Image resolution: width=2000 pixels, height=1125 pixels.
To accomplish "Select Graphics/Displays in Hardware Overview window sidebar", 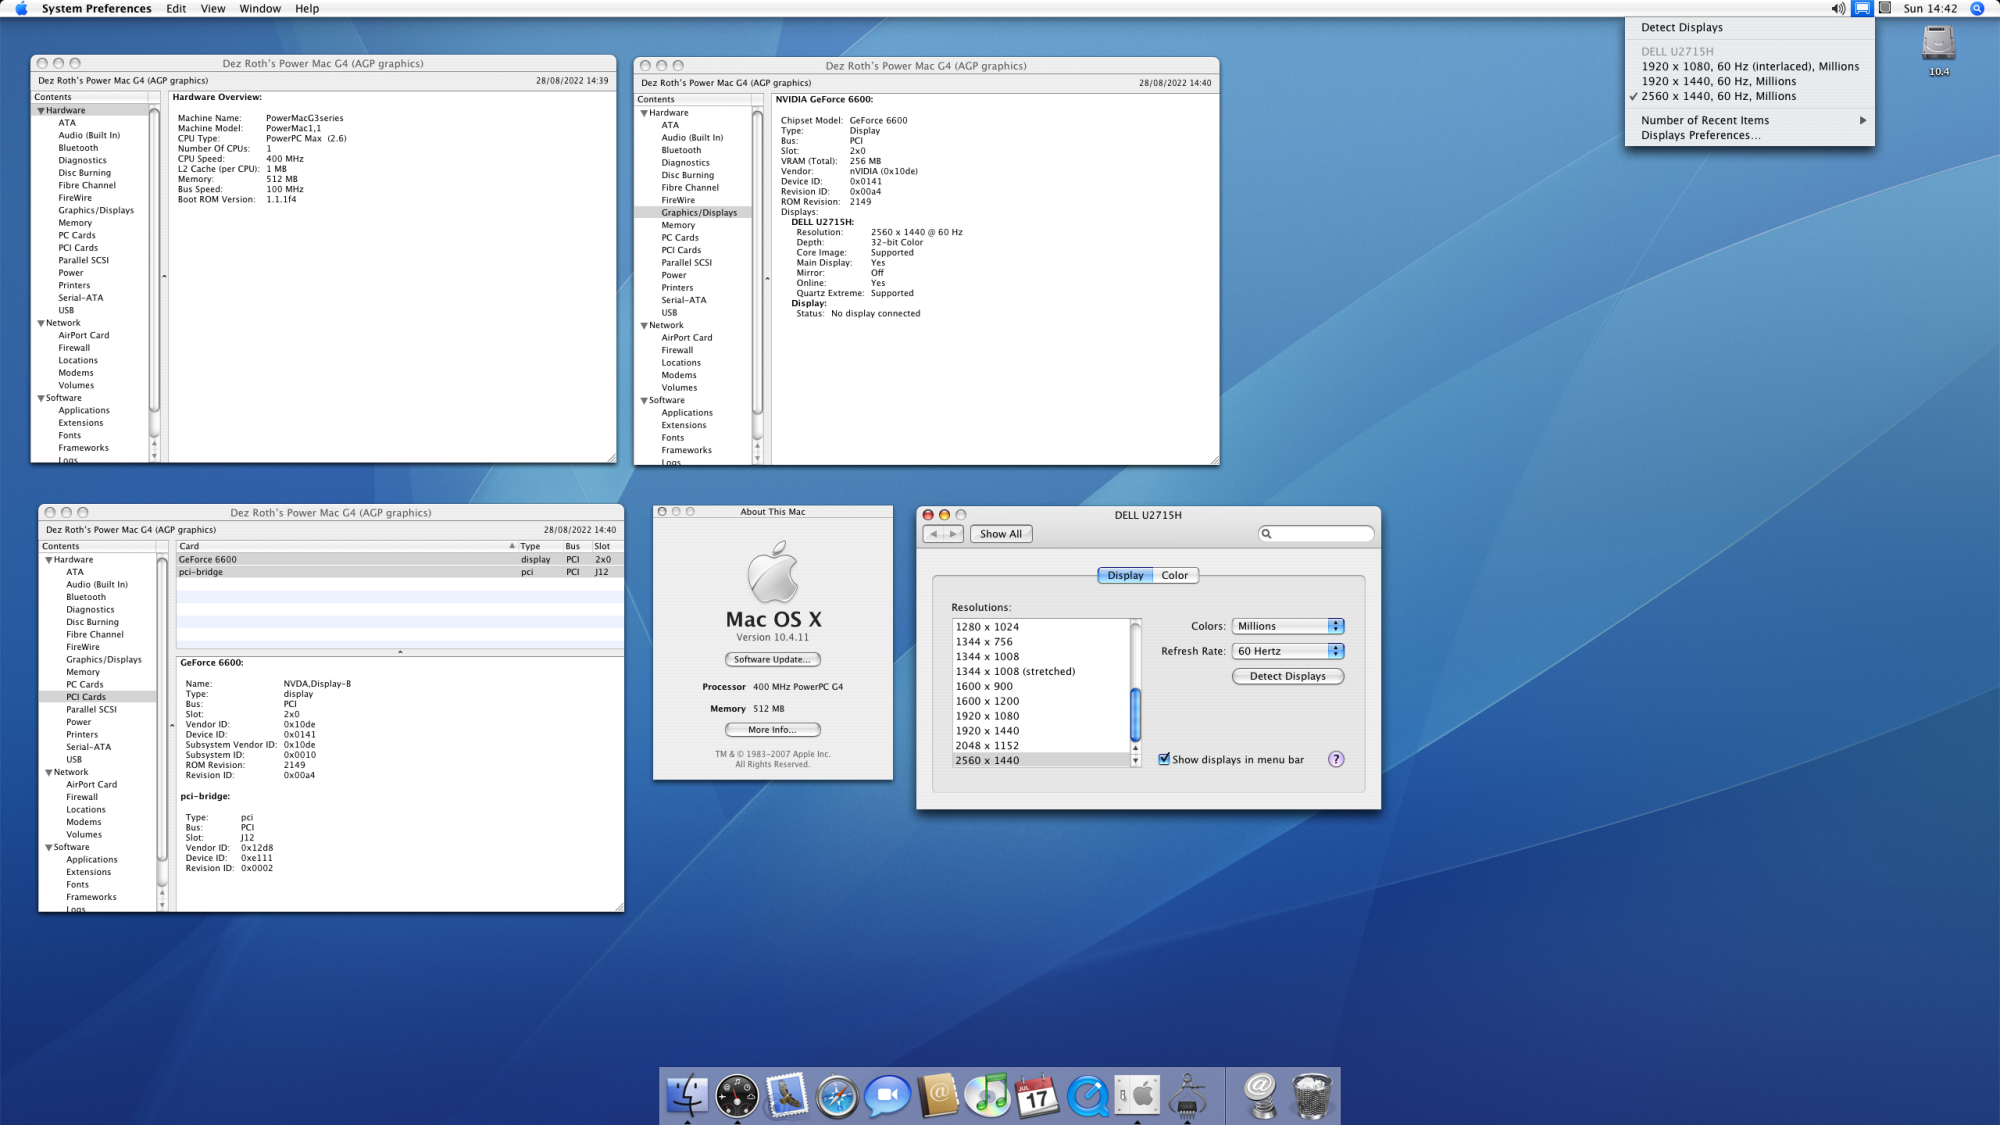I will (96, 210).
